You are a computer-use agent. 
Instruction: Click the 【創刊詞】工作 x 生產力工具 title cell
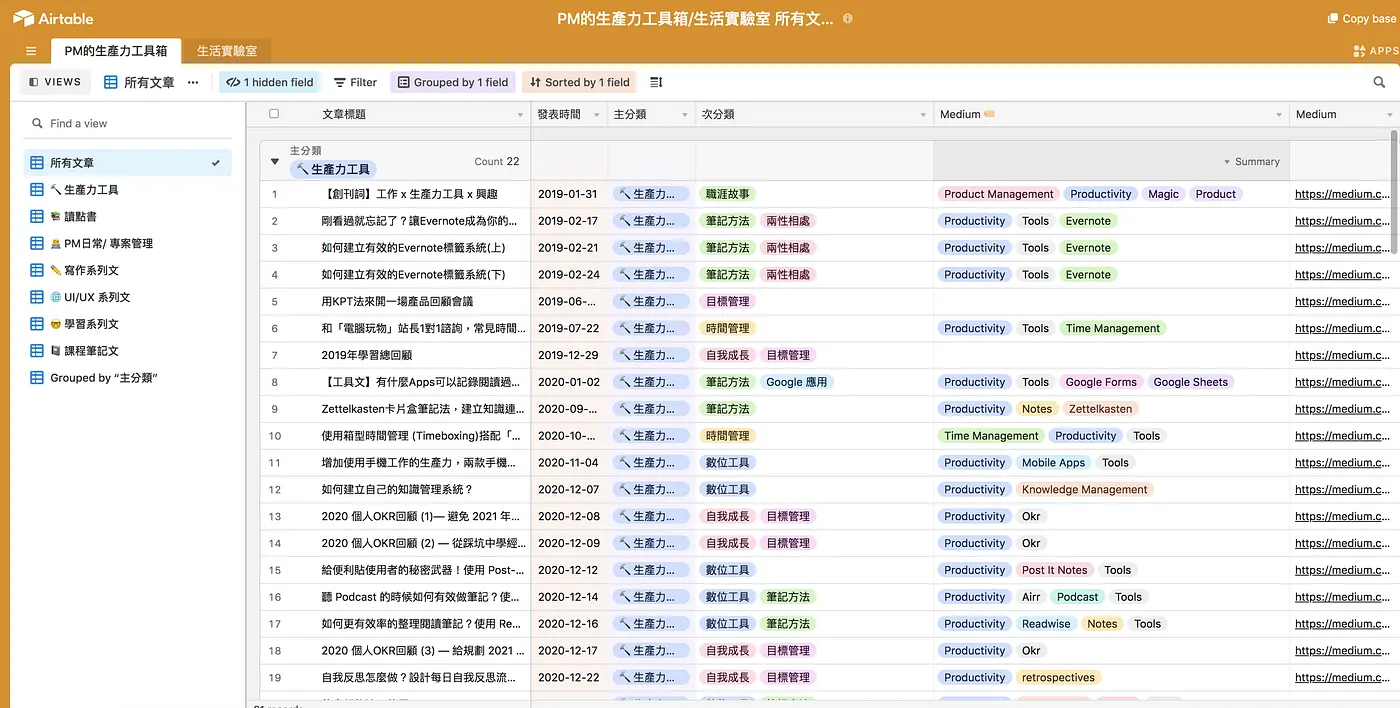pos(409,194)
